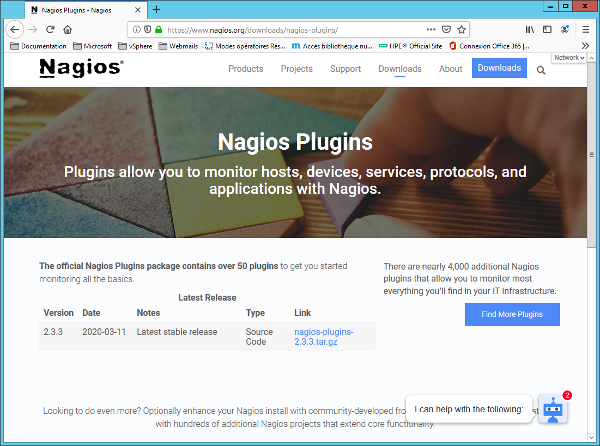Screen dimensions: 600x446
Task: Open the Products menu item
Action: [245, 69]
